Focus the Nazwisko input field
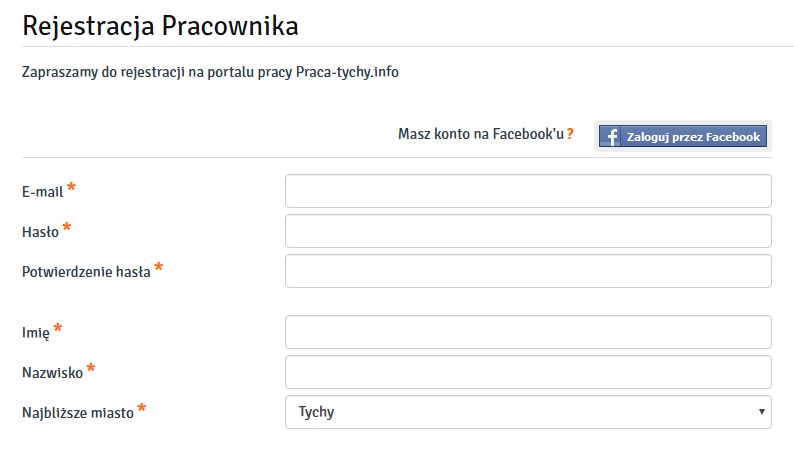Screen dimensions: 794x450 coord(528,372)
